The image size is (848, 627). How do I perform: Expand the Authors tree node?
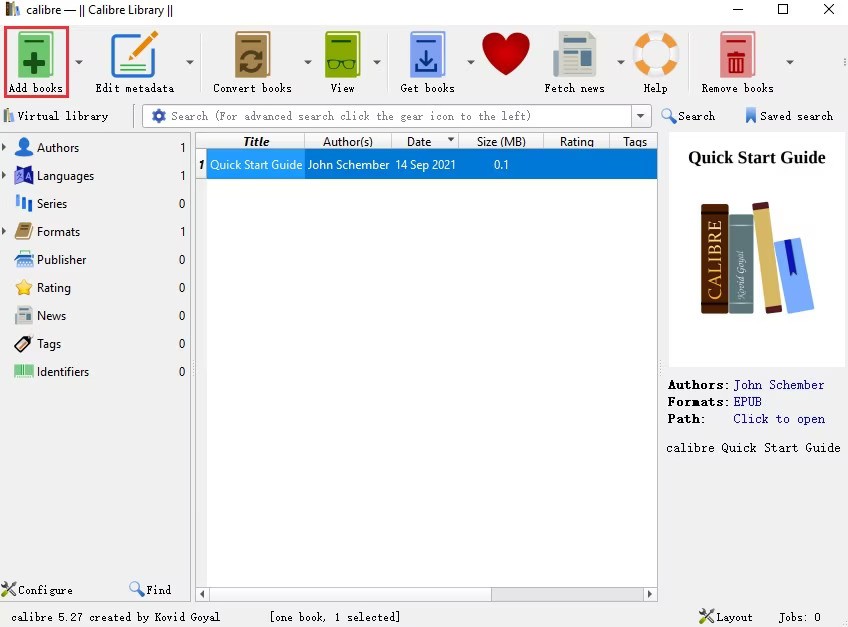[x=4, y=147]
